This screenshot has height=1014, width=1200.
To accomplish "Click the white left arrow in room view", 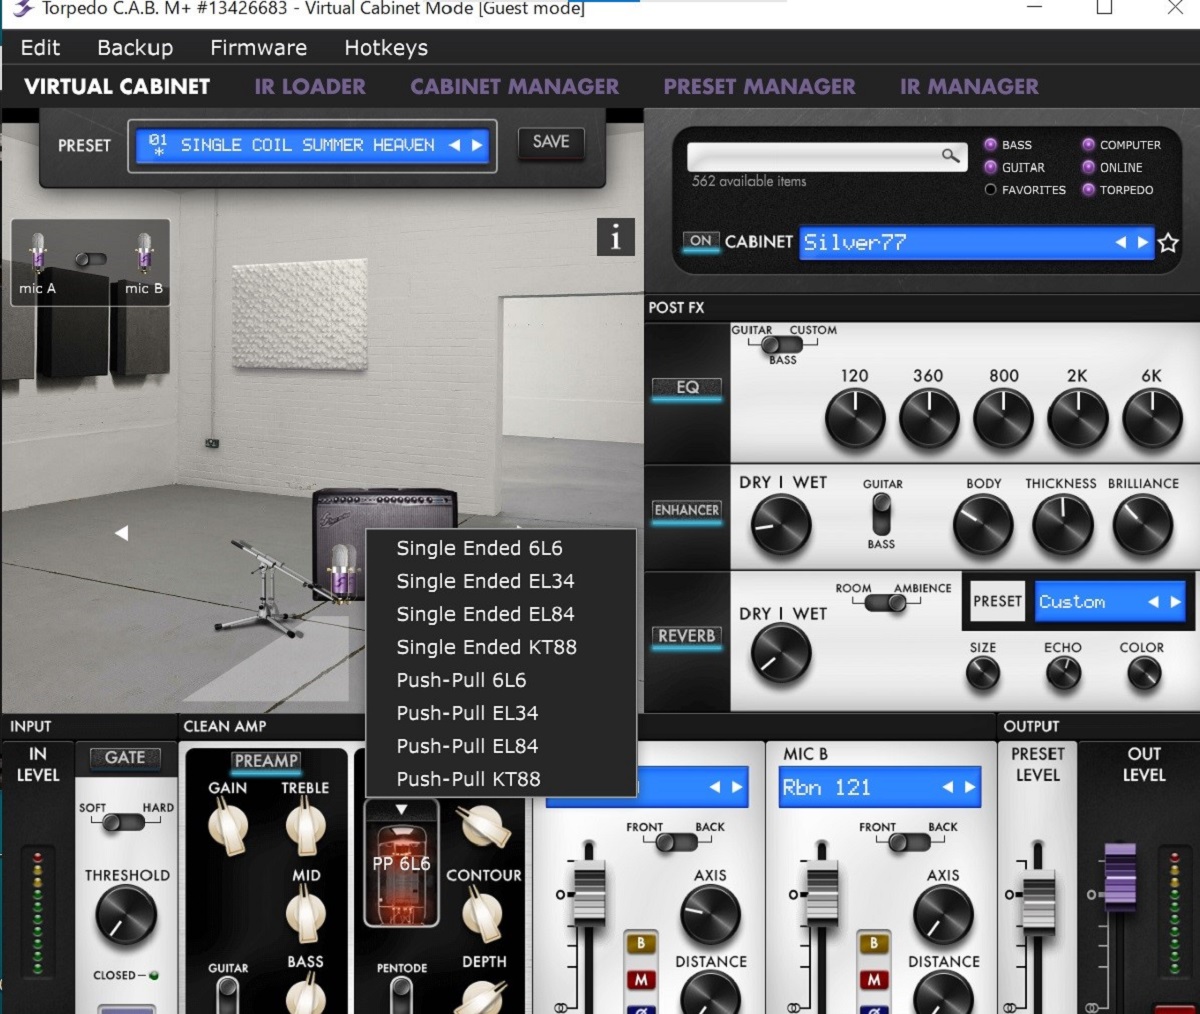I will click(x=121, y=533).
